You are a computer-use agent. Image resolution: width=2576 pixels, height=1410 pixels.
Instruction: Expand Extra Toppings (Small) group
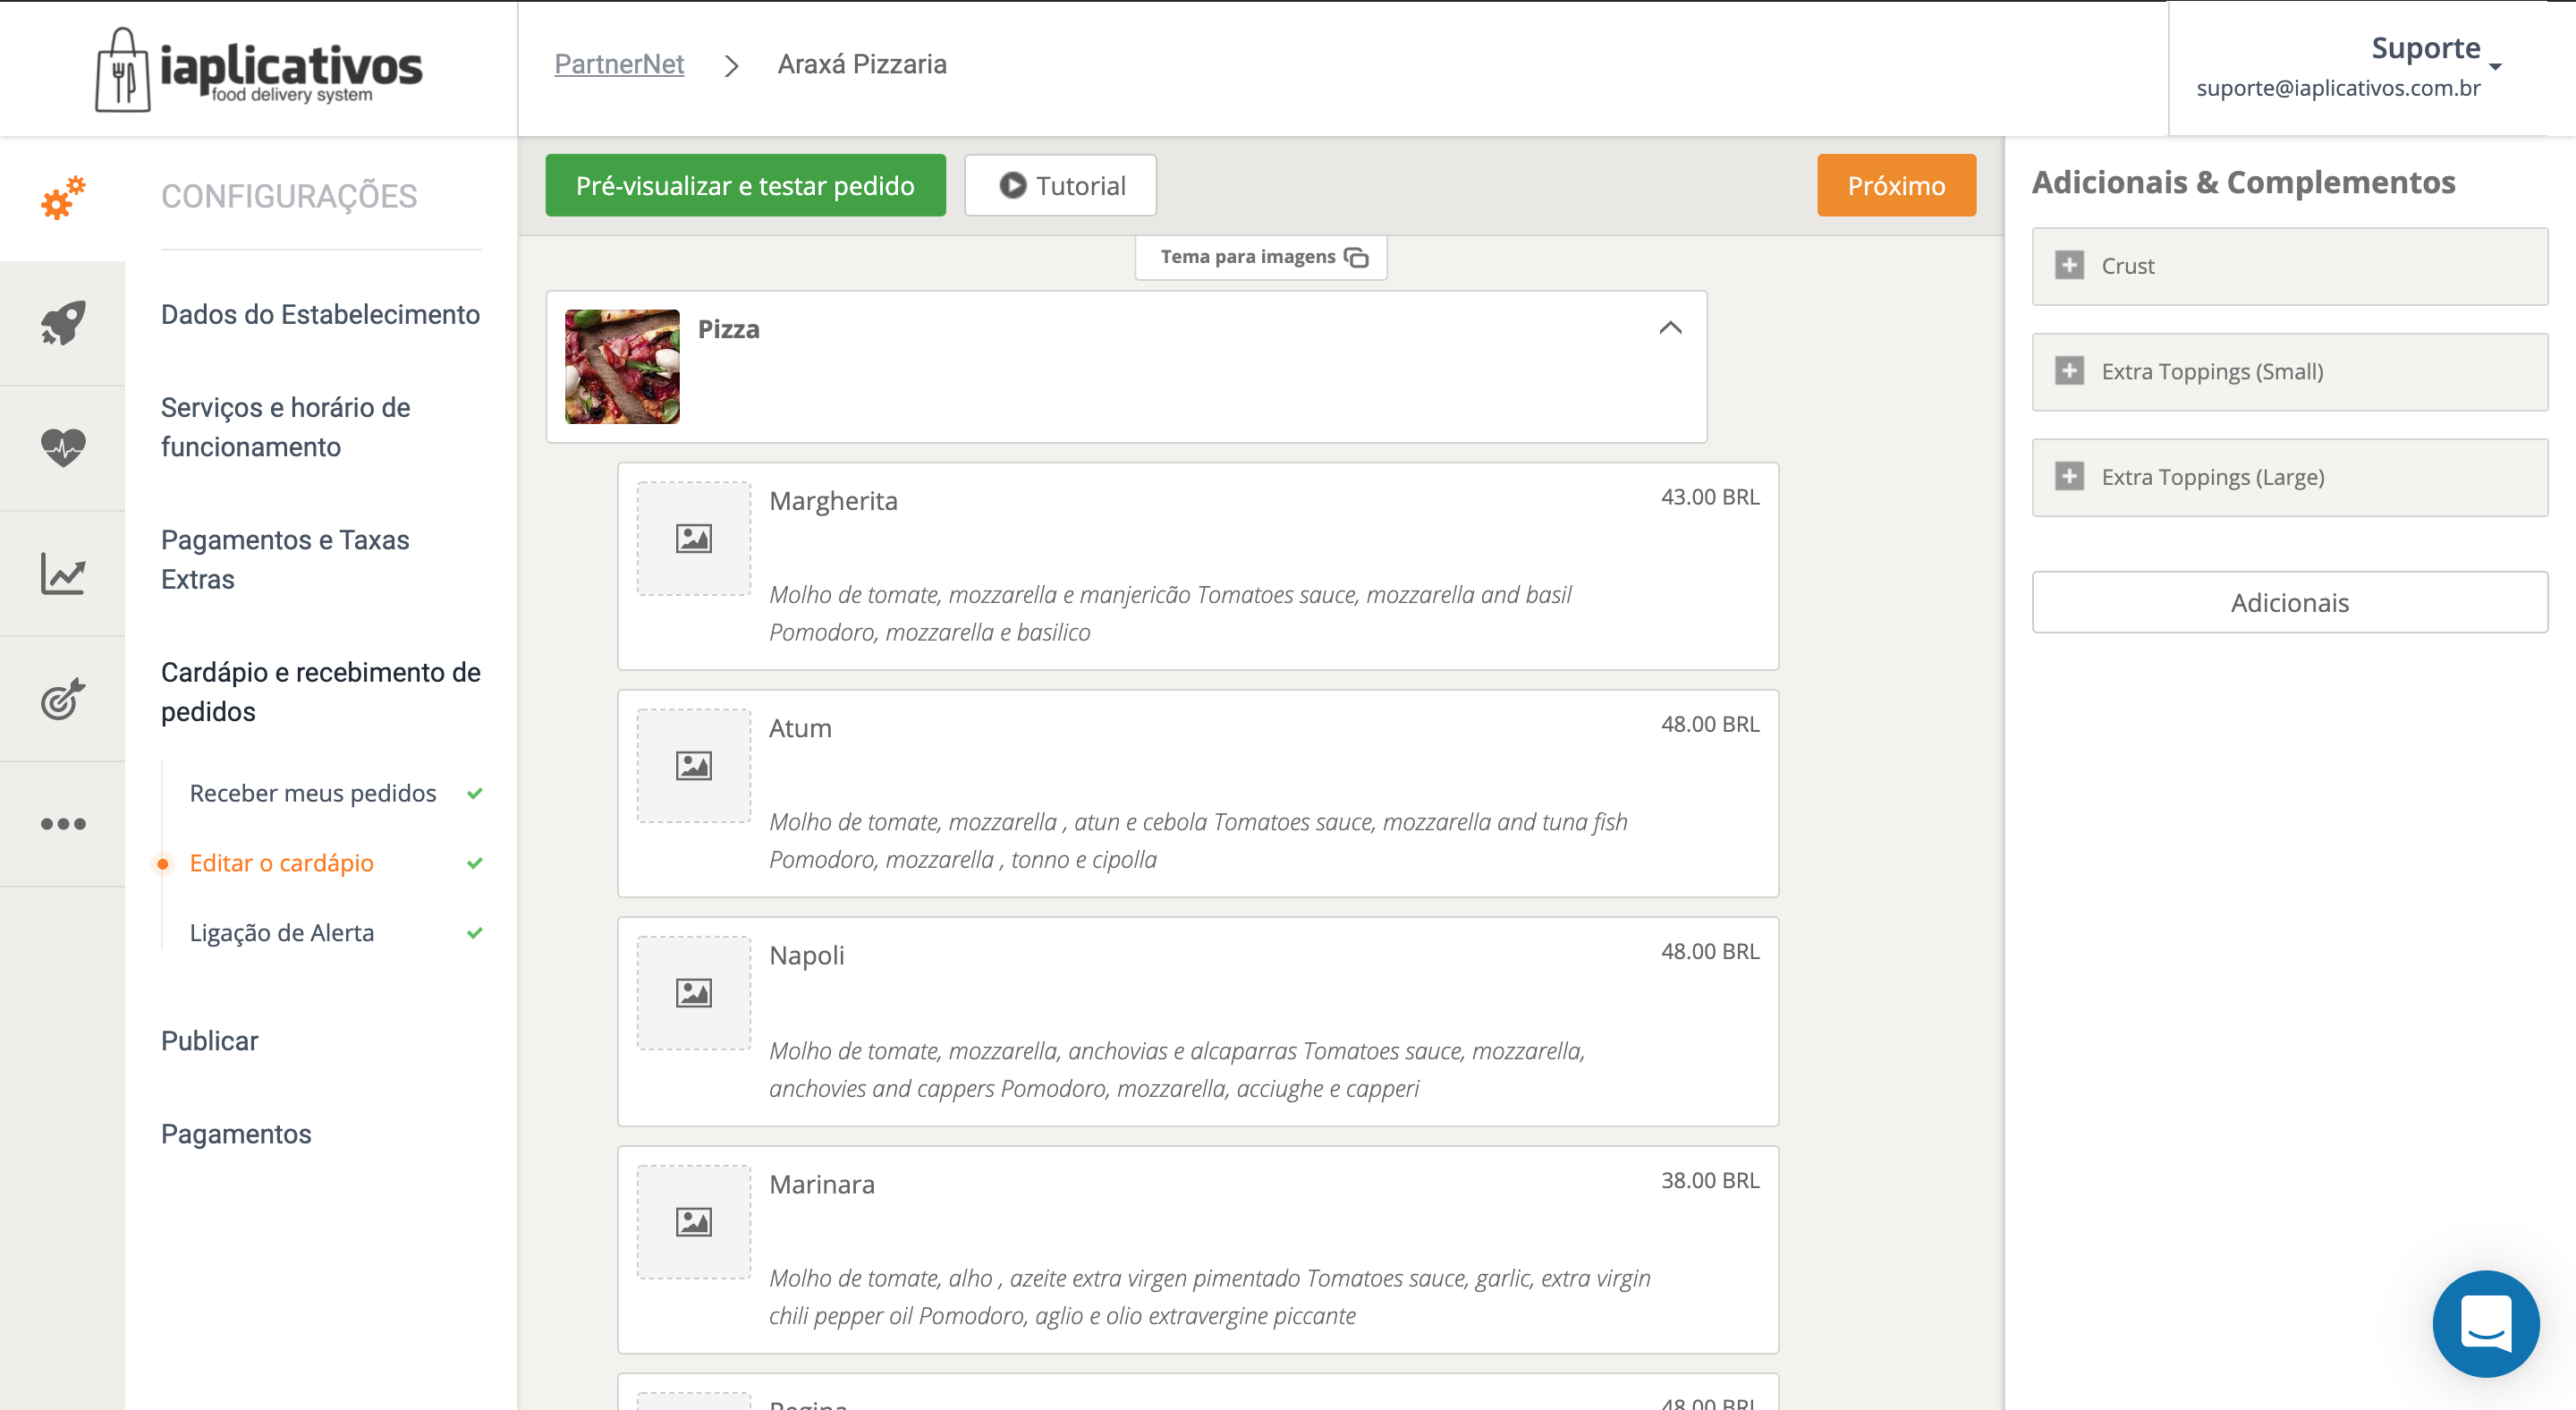click(x=2290, y=372)
